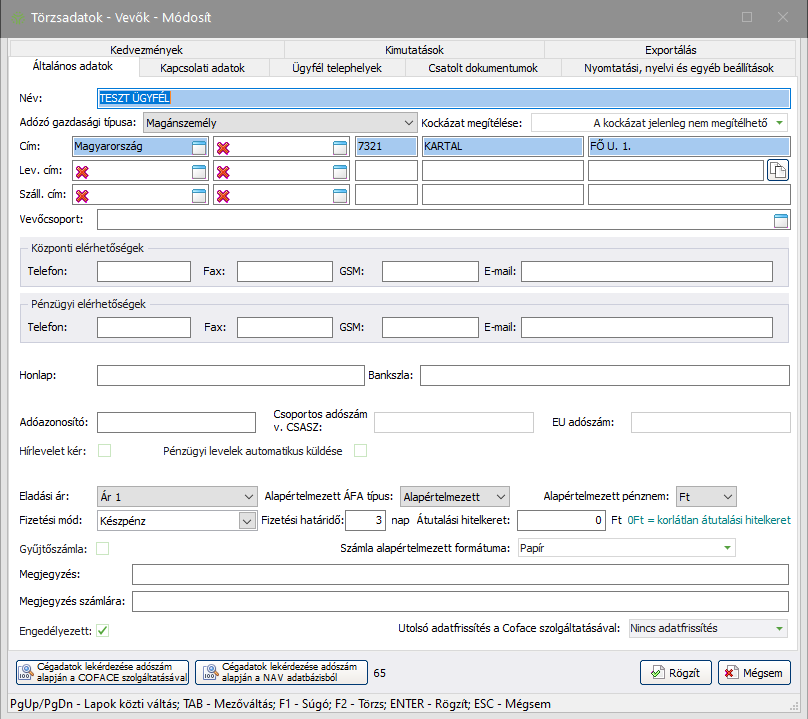Click red X in Cím second field
Viewport: 808px width, 719px height.
[x=224, y=147]
